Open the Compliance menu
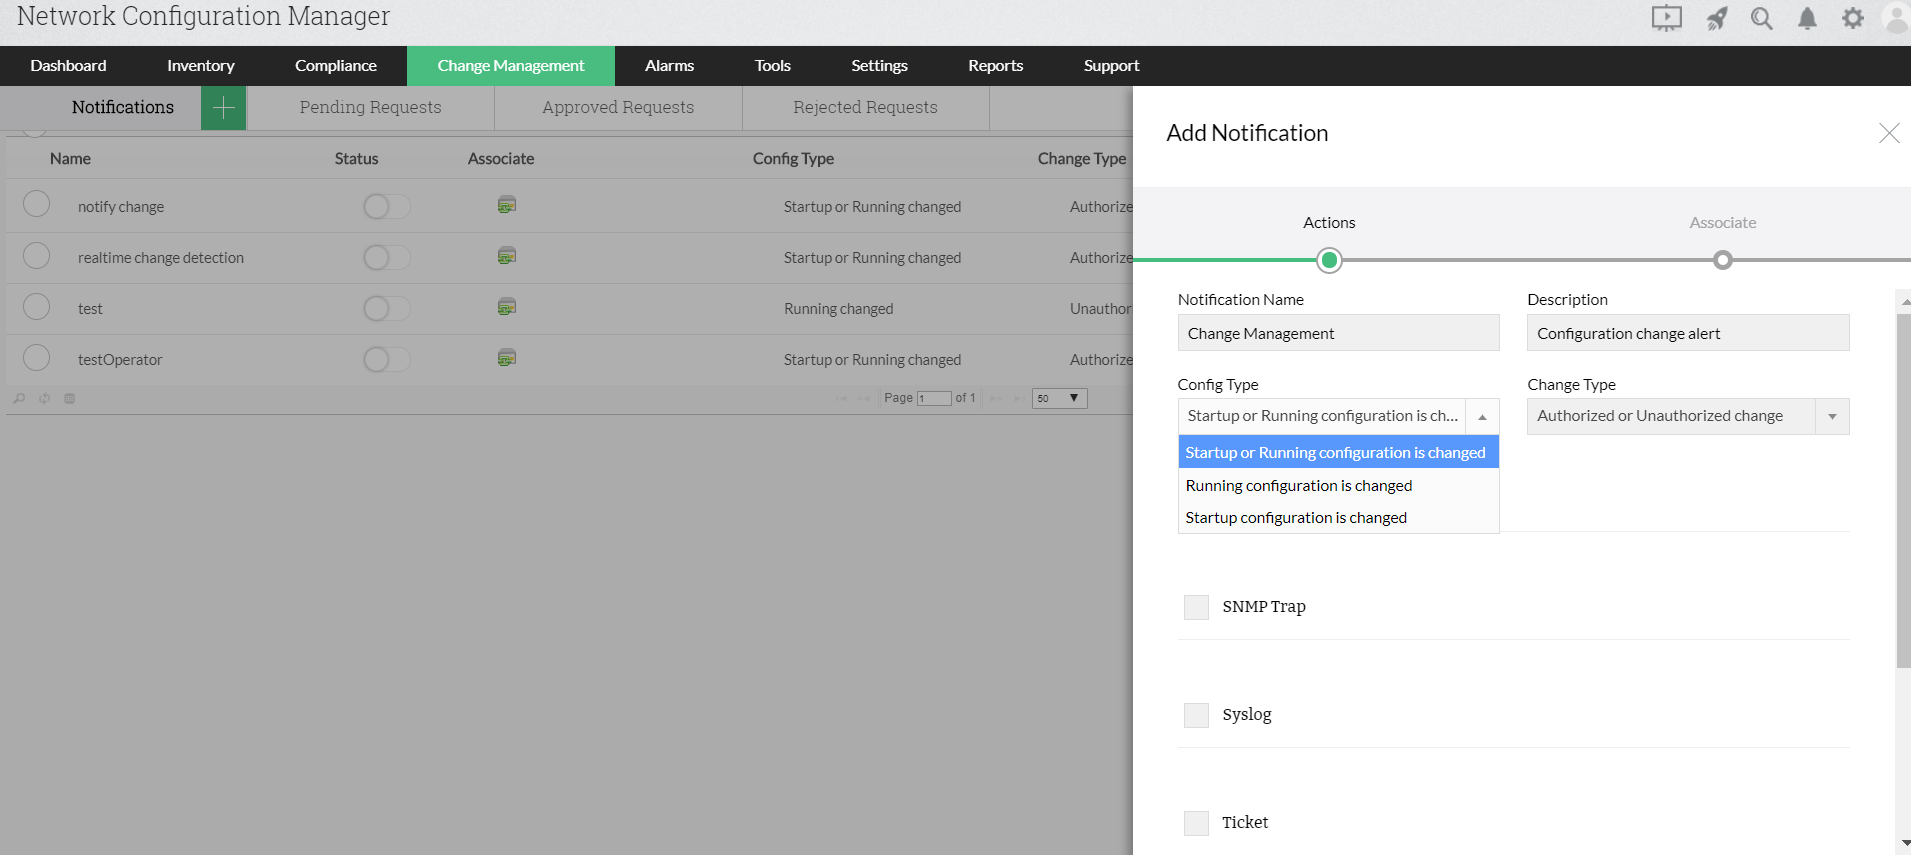Viewport: 1911px width, 855px height. (x=335, y=66)
